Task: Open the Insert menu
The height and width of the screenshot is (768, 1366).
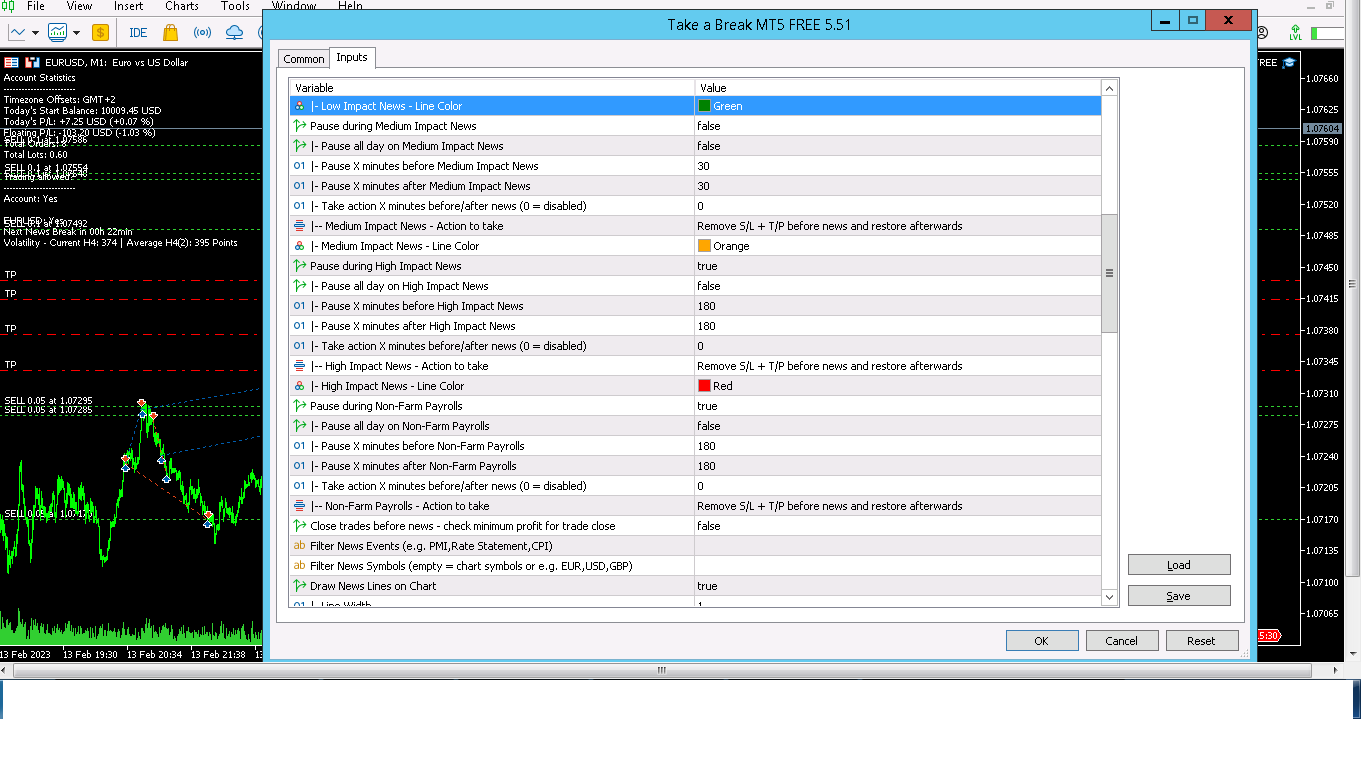Action: point(129,6)
